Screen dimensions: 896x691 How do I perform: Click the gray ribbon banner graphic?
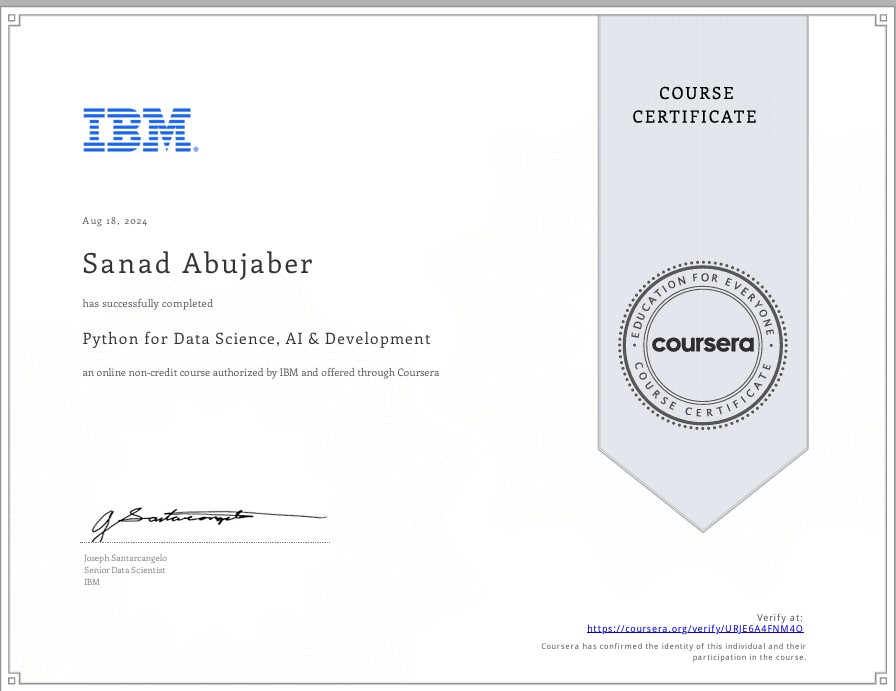pyautogui.click(x=700, y=200)
